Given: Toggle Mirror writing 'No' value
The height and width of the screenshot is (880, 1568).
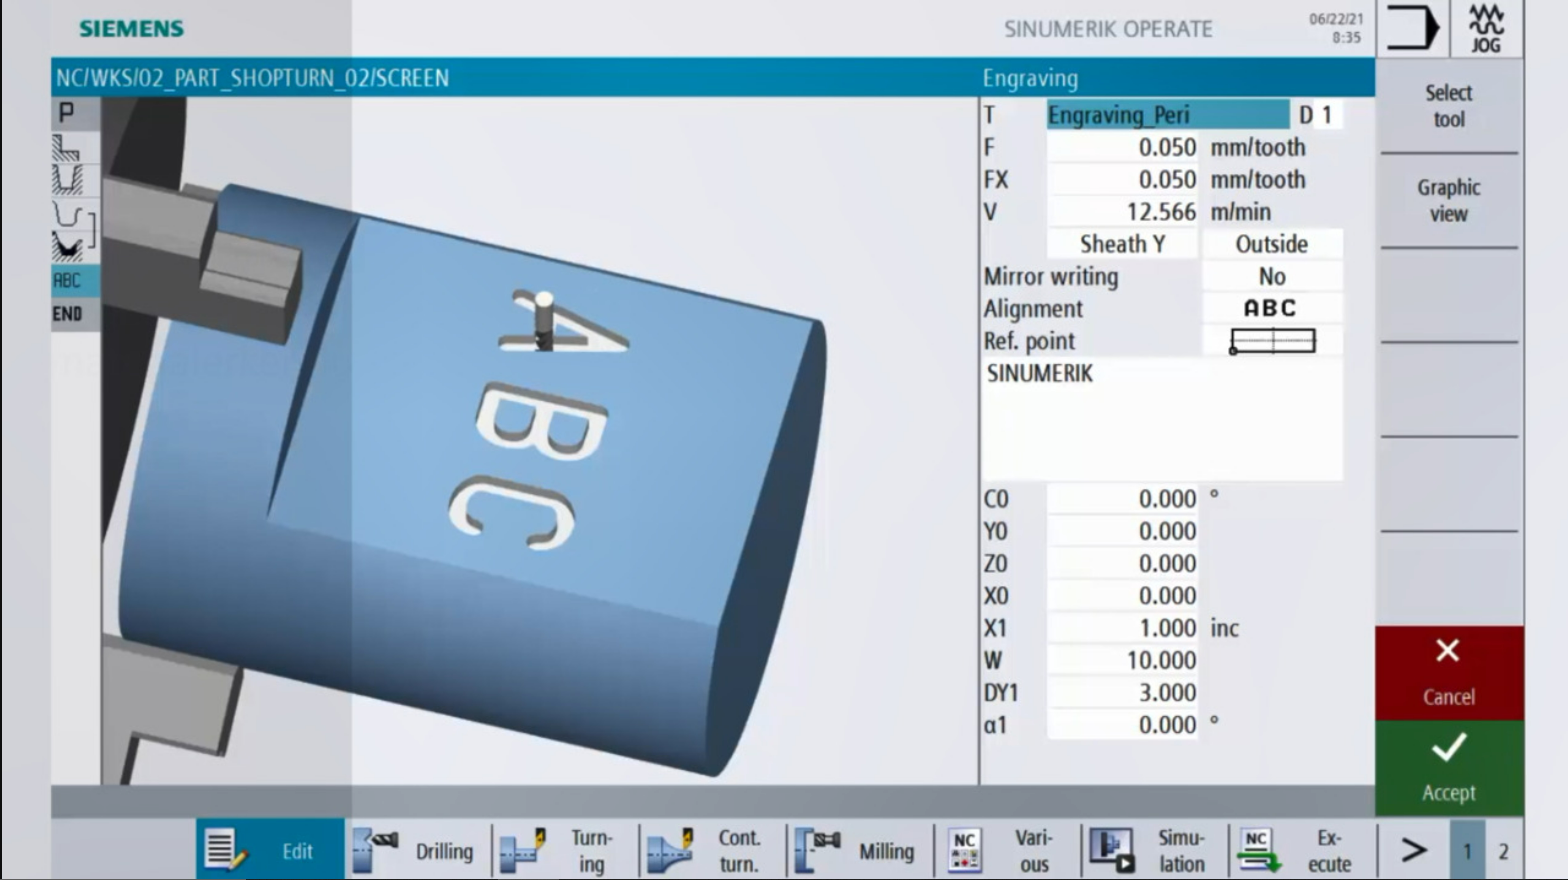Looking at the screenshot, I should pos(1272,276).
